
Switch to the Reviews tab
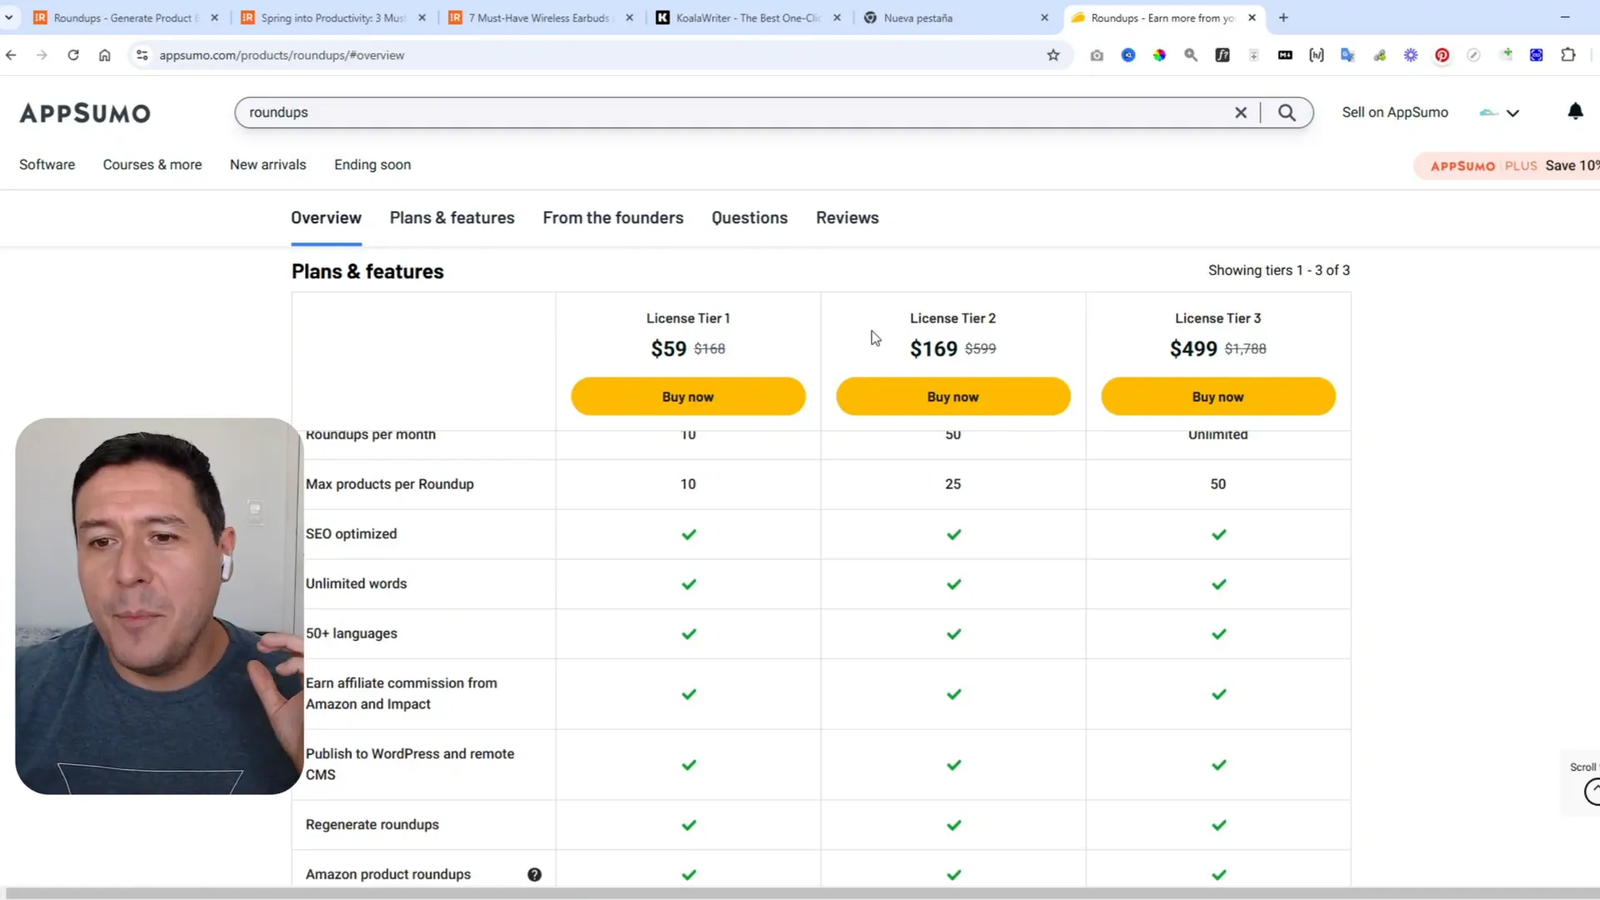click(x=847, y=218)
